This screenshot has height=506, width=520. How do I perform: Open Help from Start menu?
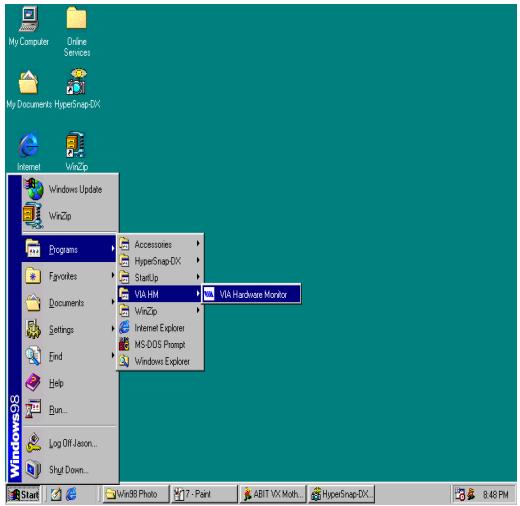pos(70,383)
